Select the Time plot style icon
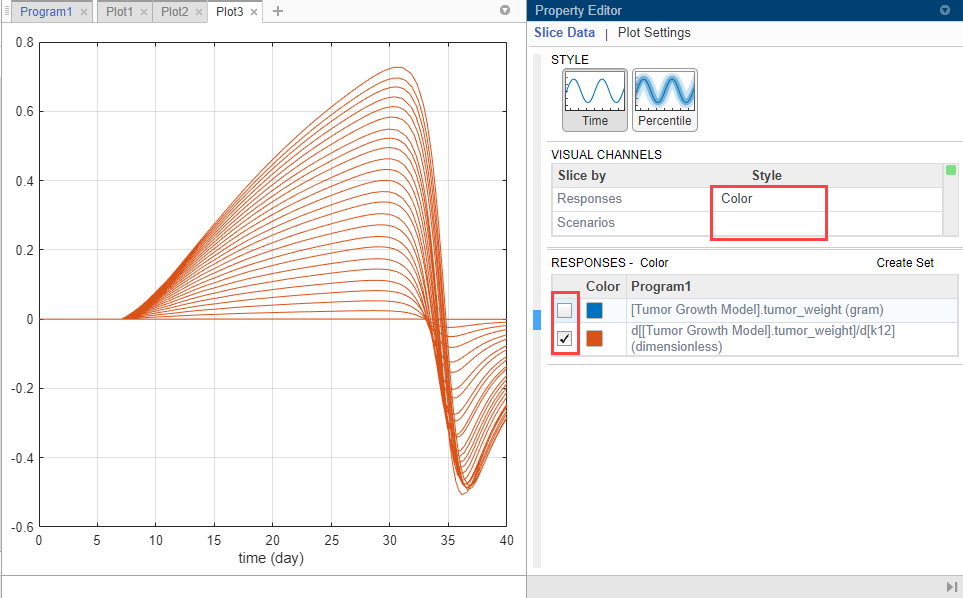 pyautogui.click(x=595, y=99)
